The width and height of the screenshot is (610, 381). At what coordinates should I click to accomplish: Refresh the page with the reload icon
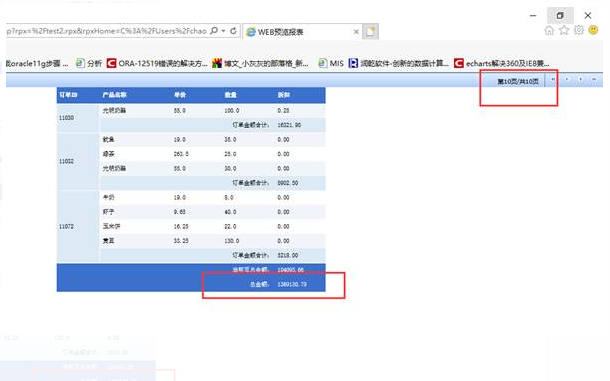pyautogui.click(x=233, y=31)
